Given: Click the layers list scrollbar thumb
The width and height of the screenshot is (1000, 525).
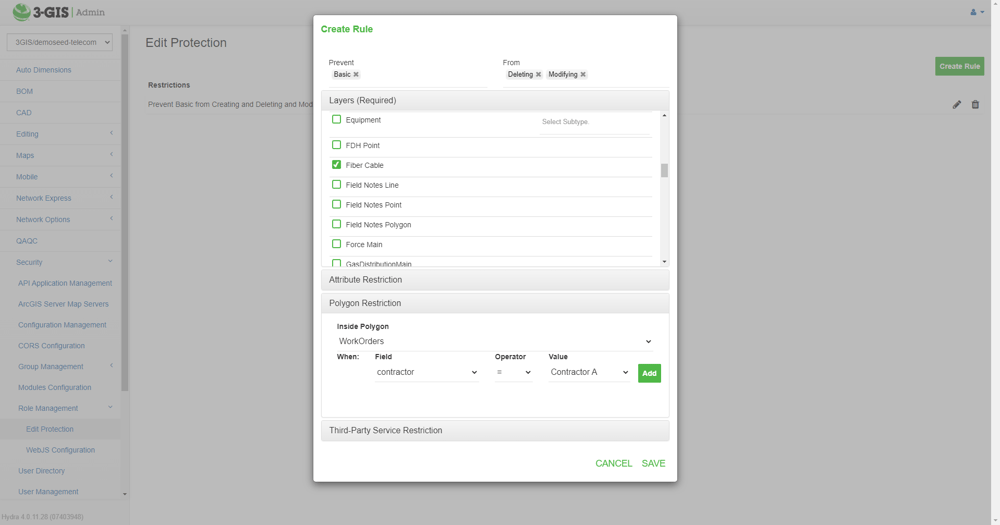Looking at the screenshot, I should (664, 170).
